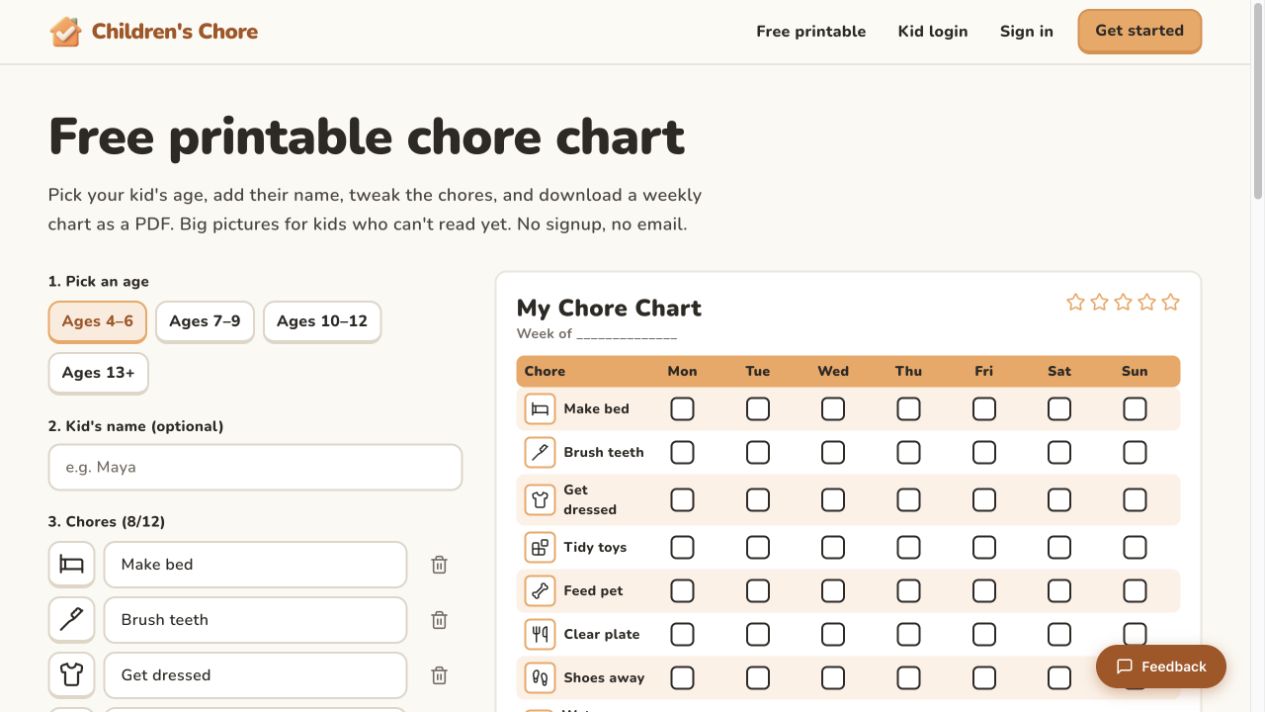Viewport: 1265px width, 712px height.
Task: Check Brush teeth for Tuesday
Action: (x=758, y=452)
